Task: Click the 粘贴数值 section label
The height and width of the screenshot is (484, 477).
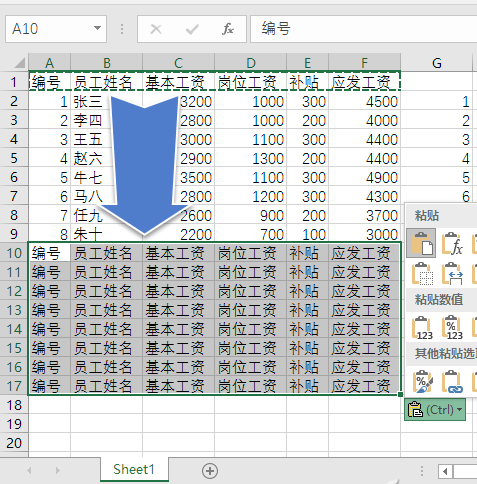Action: 439,300
